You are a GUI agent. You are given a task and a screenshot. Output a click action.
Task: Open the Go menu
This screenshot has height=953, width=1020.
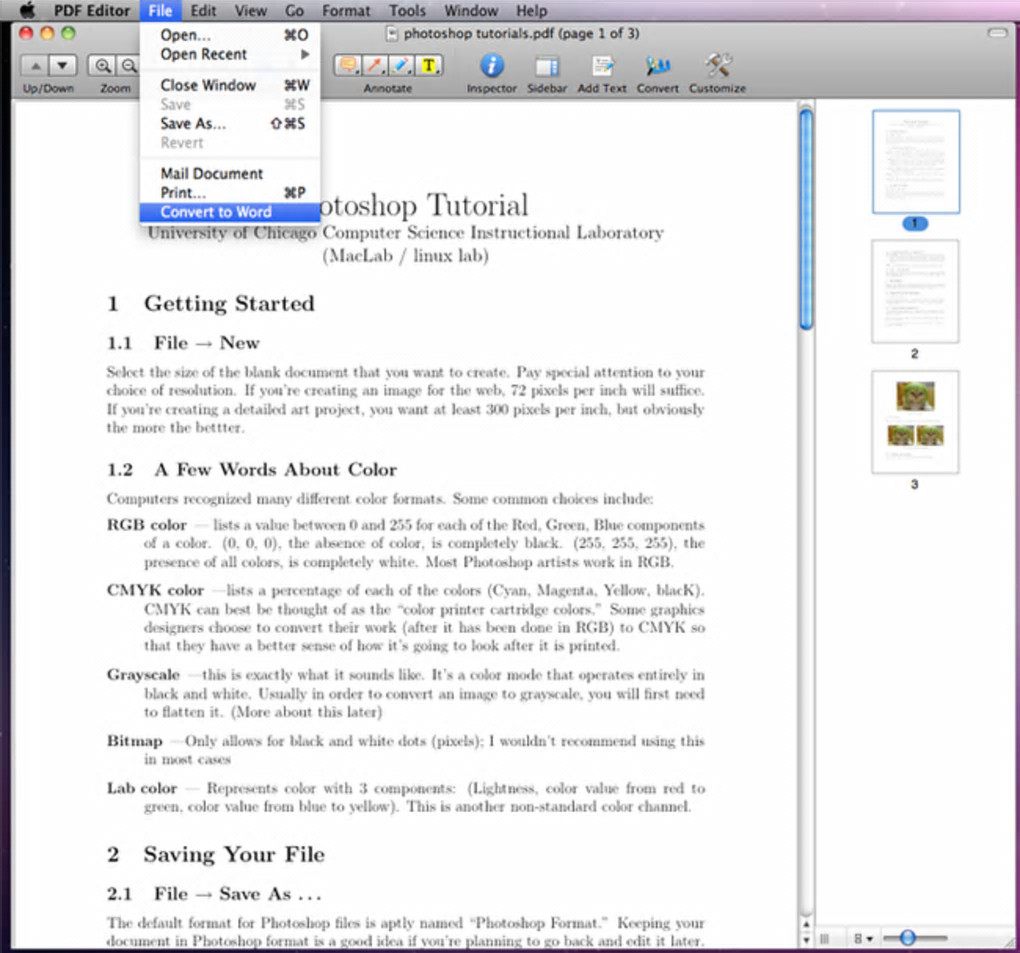[x=294, y=10]
